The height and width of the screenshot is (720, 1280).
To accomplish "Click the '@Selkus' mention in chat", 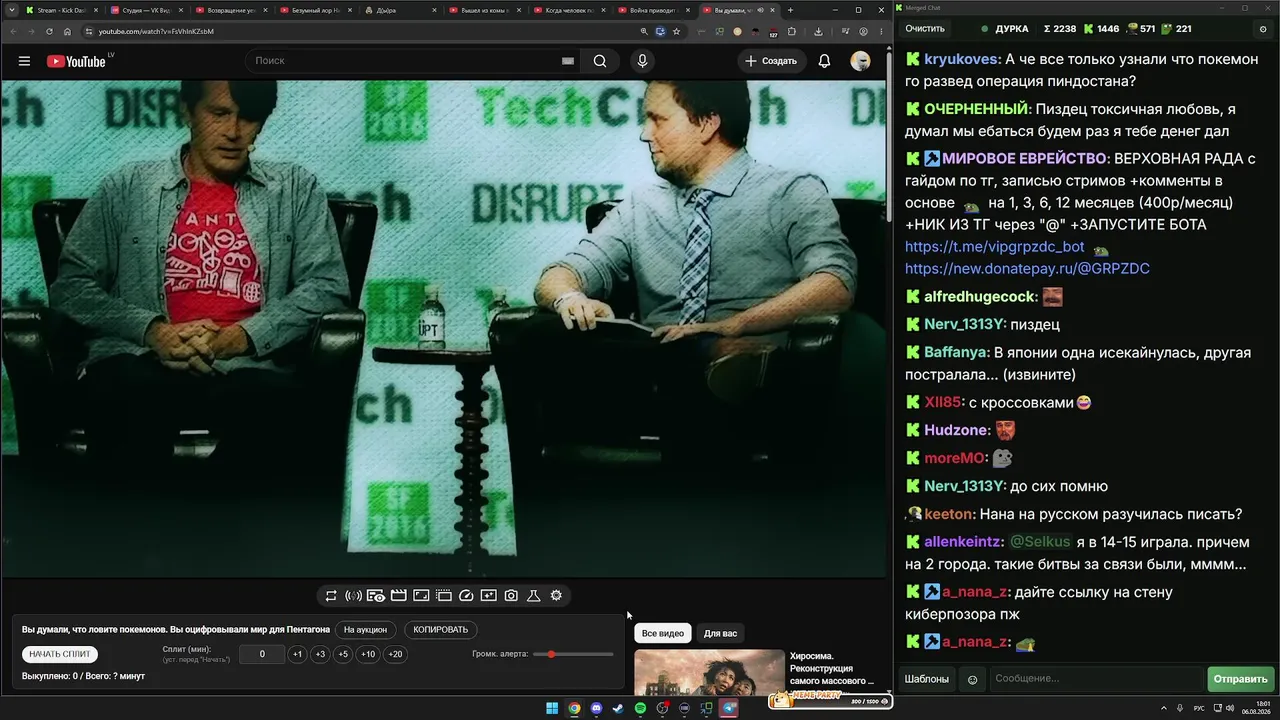I will 1040,542.
